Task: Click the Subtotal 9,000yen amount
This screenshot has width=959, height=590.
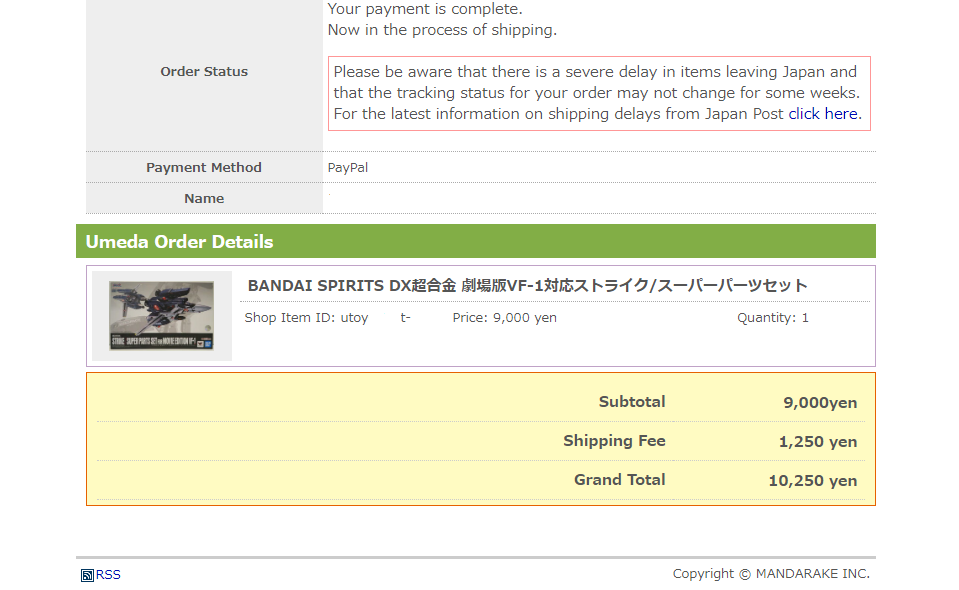Action: [x=820, y=402]
